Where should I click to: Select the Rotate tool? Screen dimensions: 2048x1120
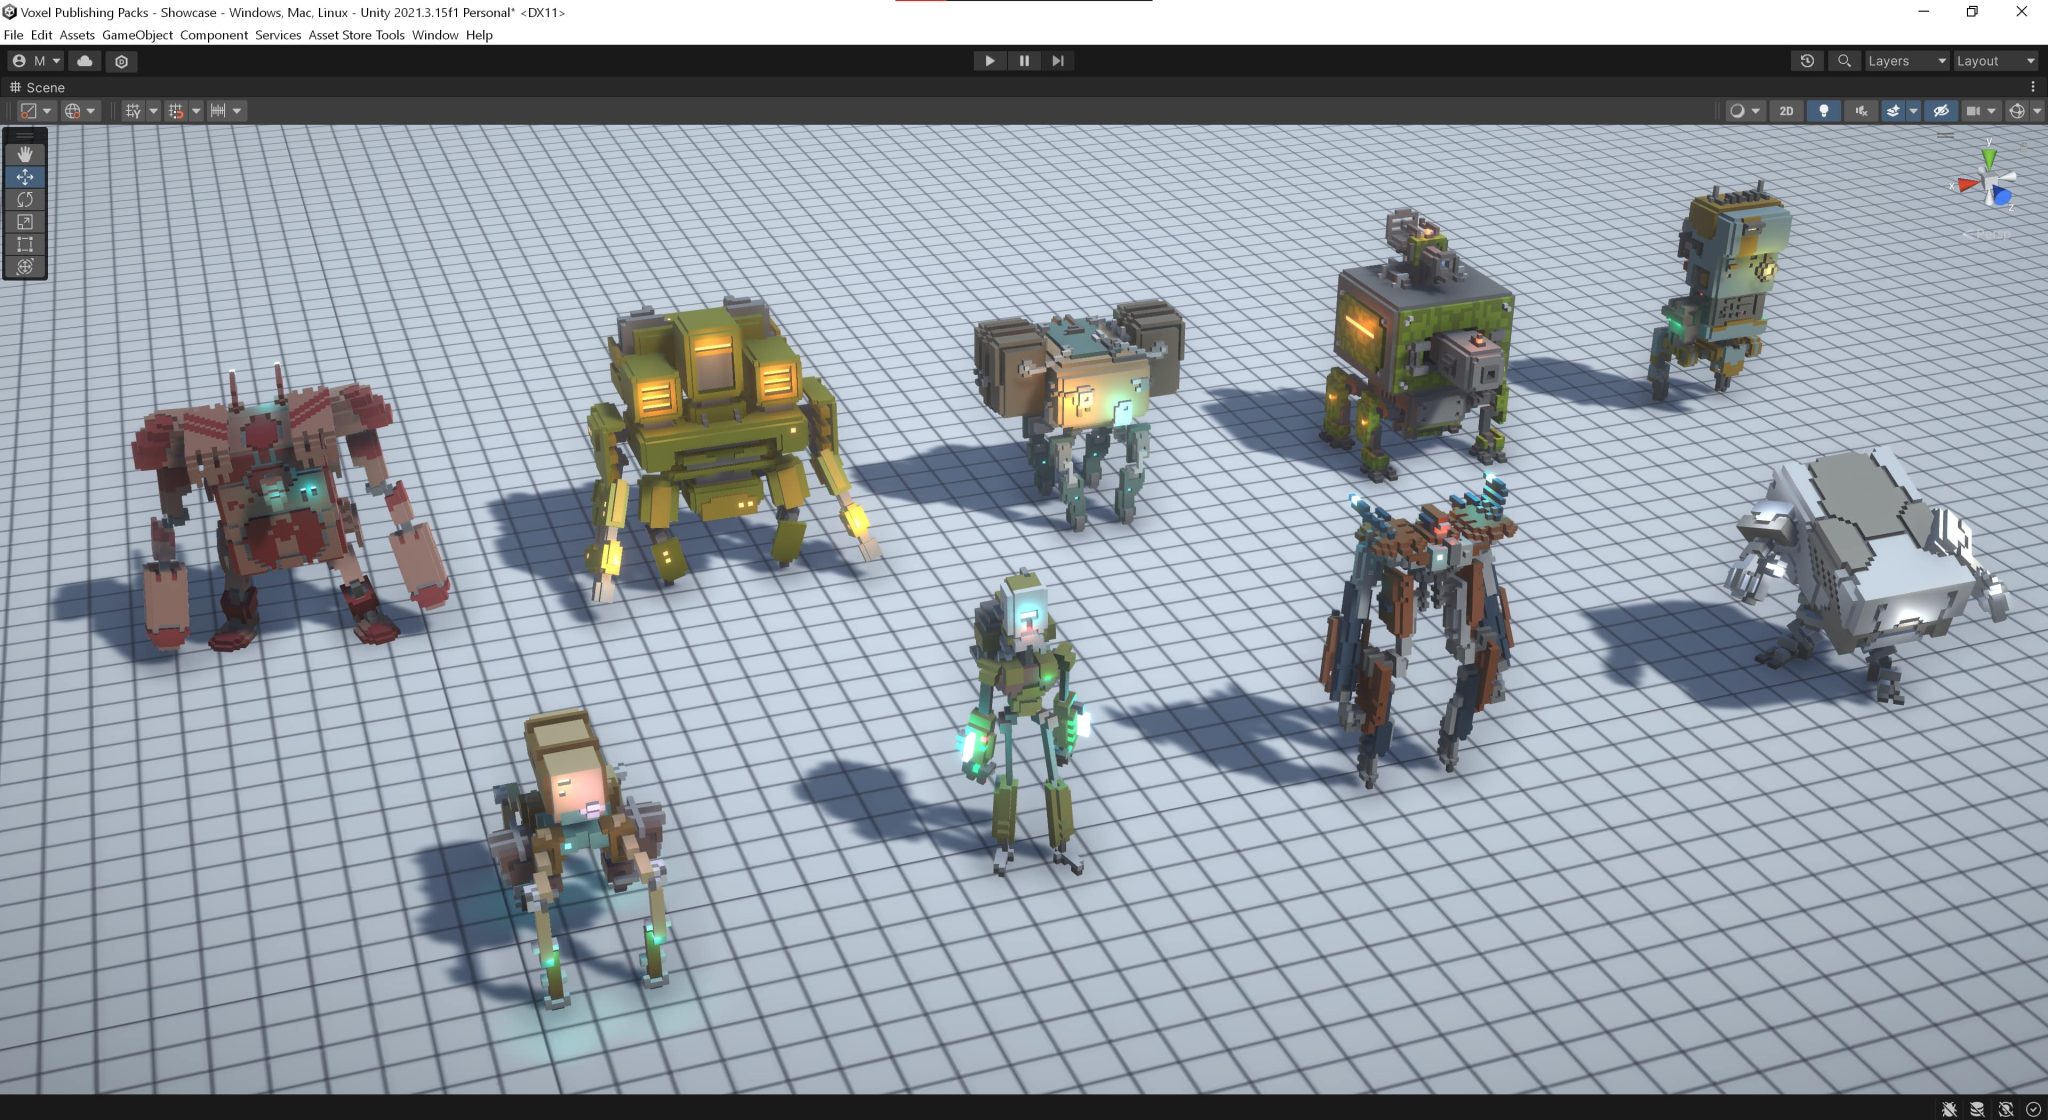click(x=24, y=200)
